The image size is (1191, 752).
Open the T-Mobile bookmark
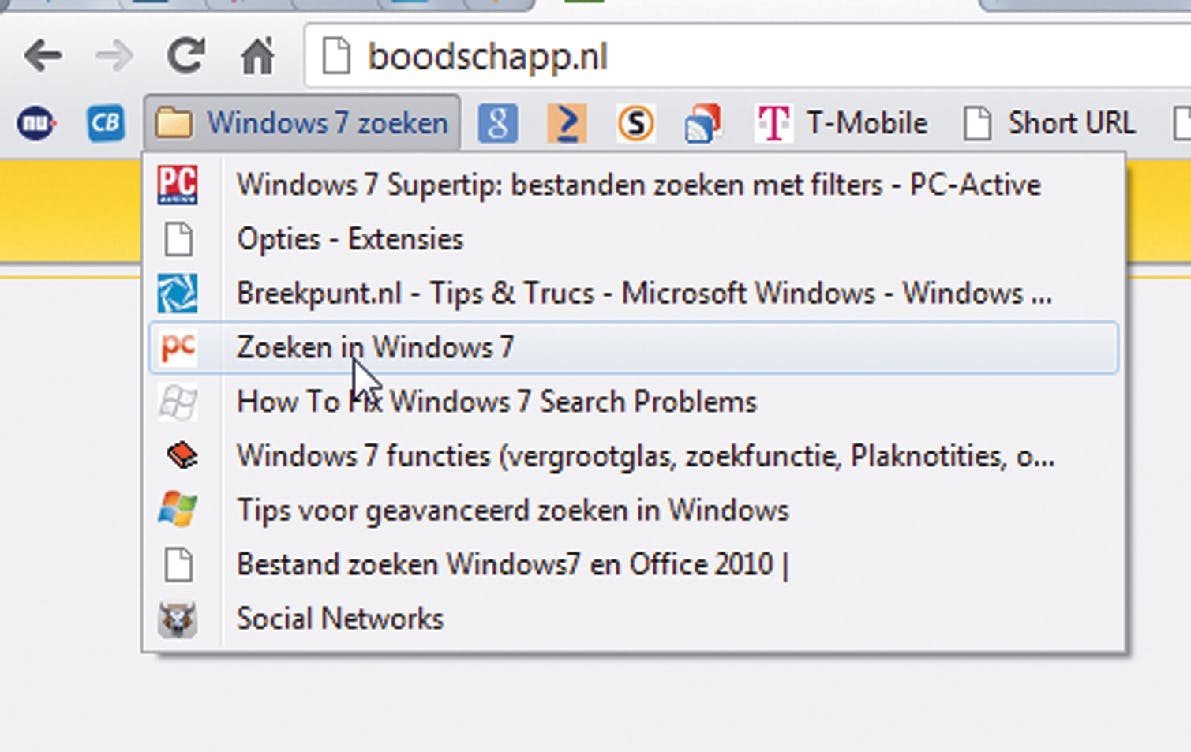coord(841,124)
